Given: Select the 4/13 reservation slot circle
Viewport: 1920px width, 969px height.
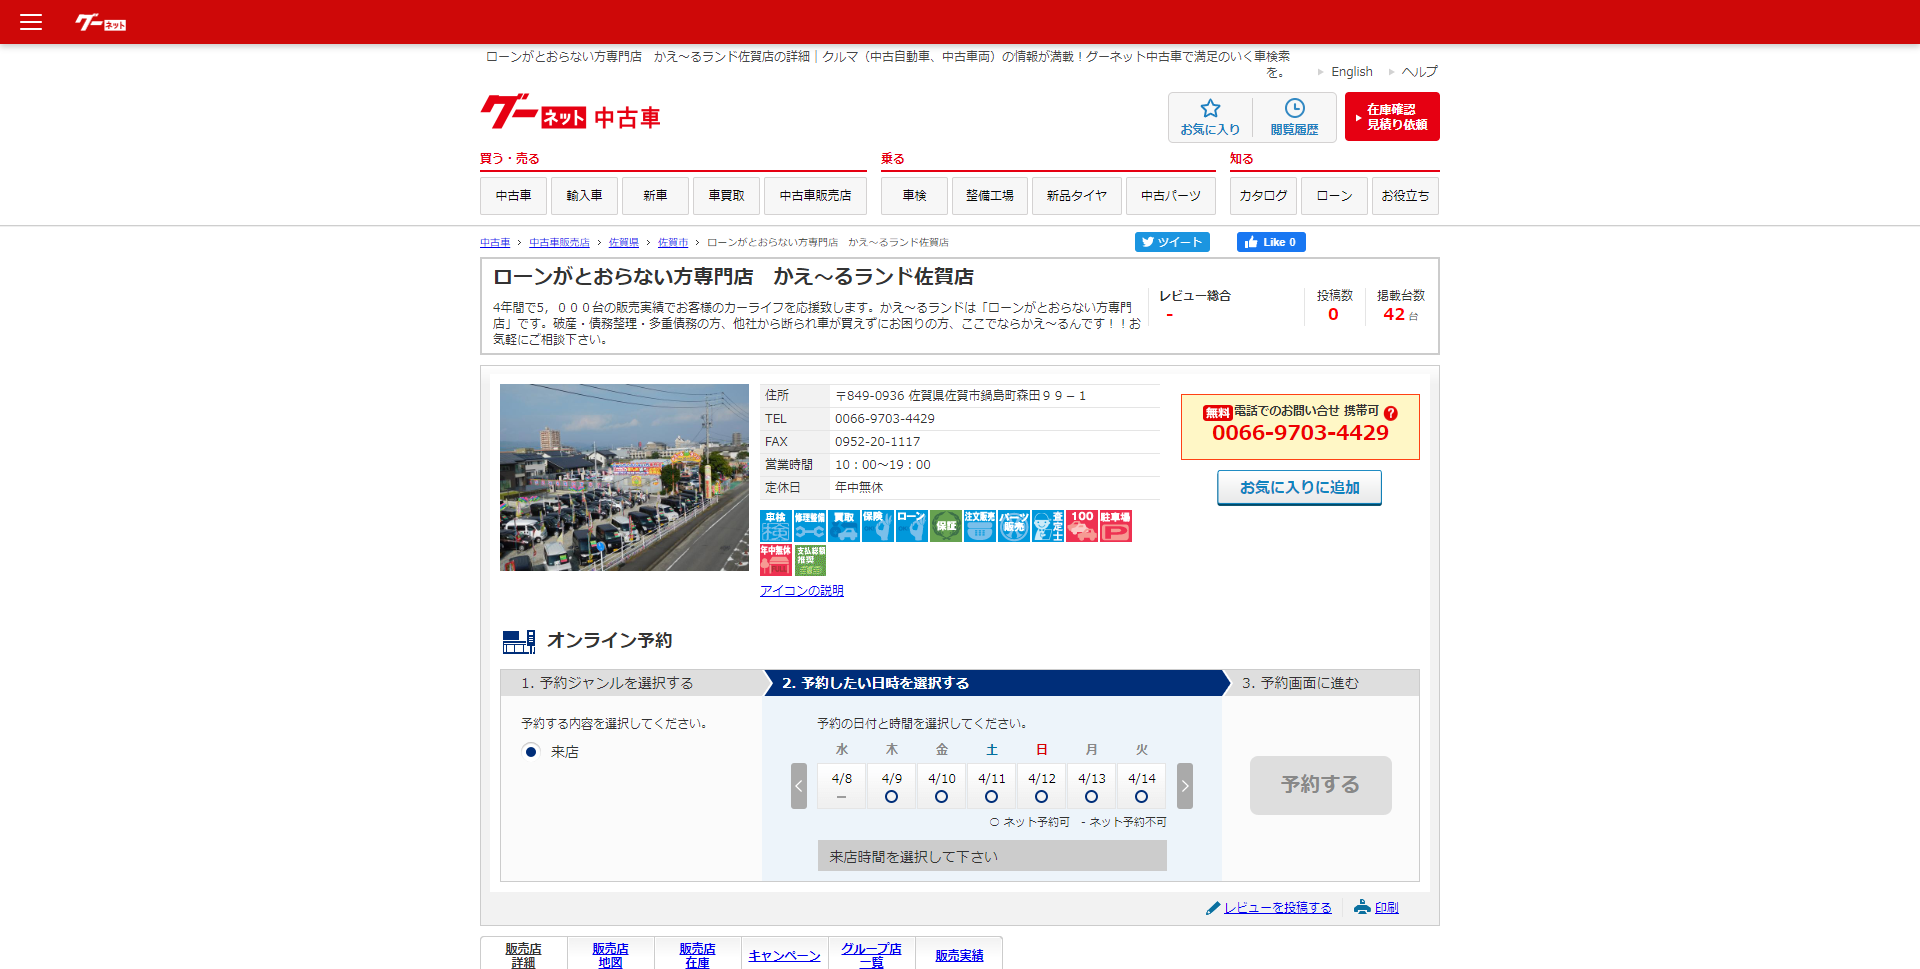Looking at the screenshot, I should [1091, 797].
